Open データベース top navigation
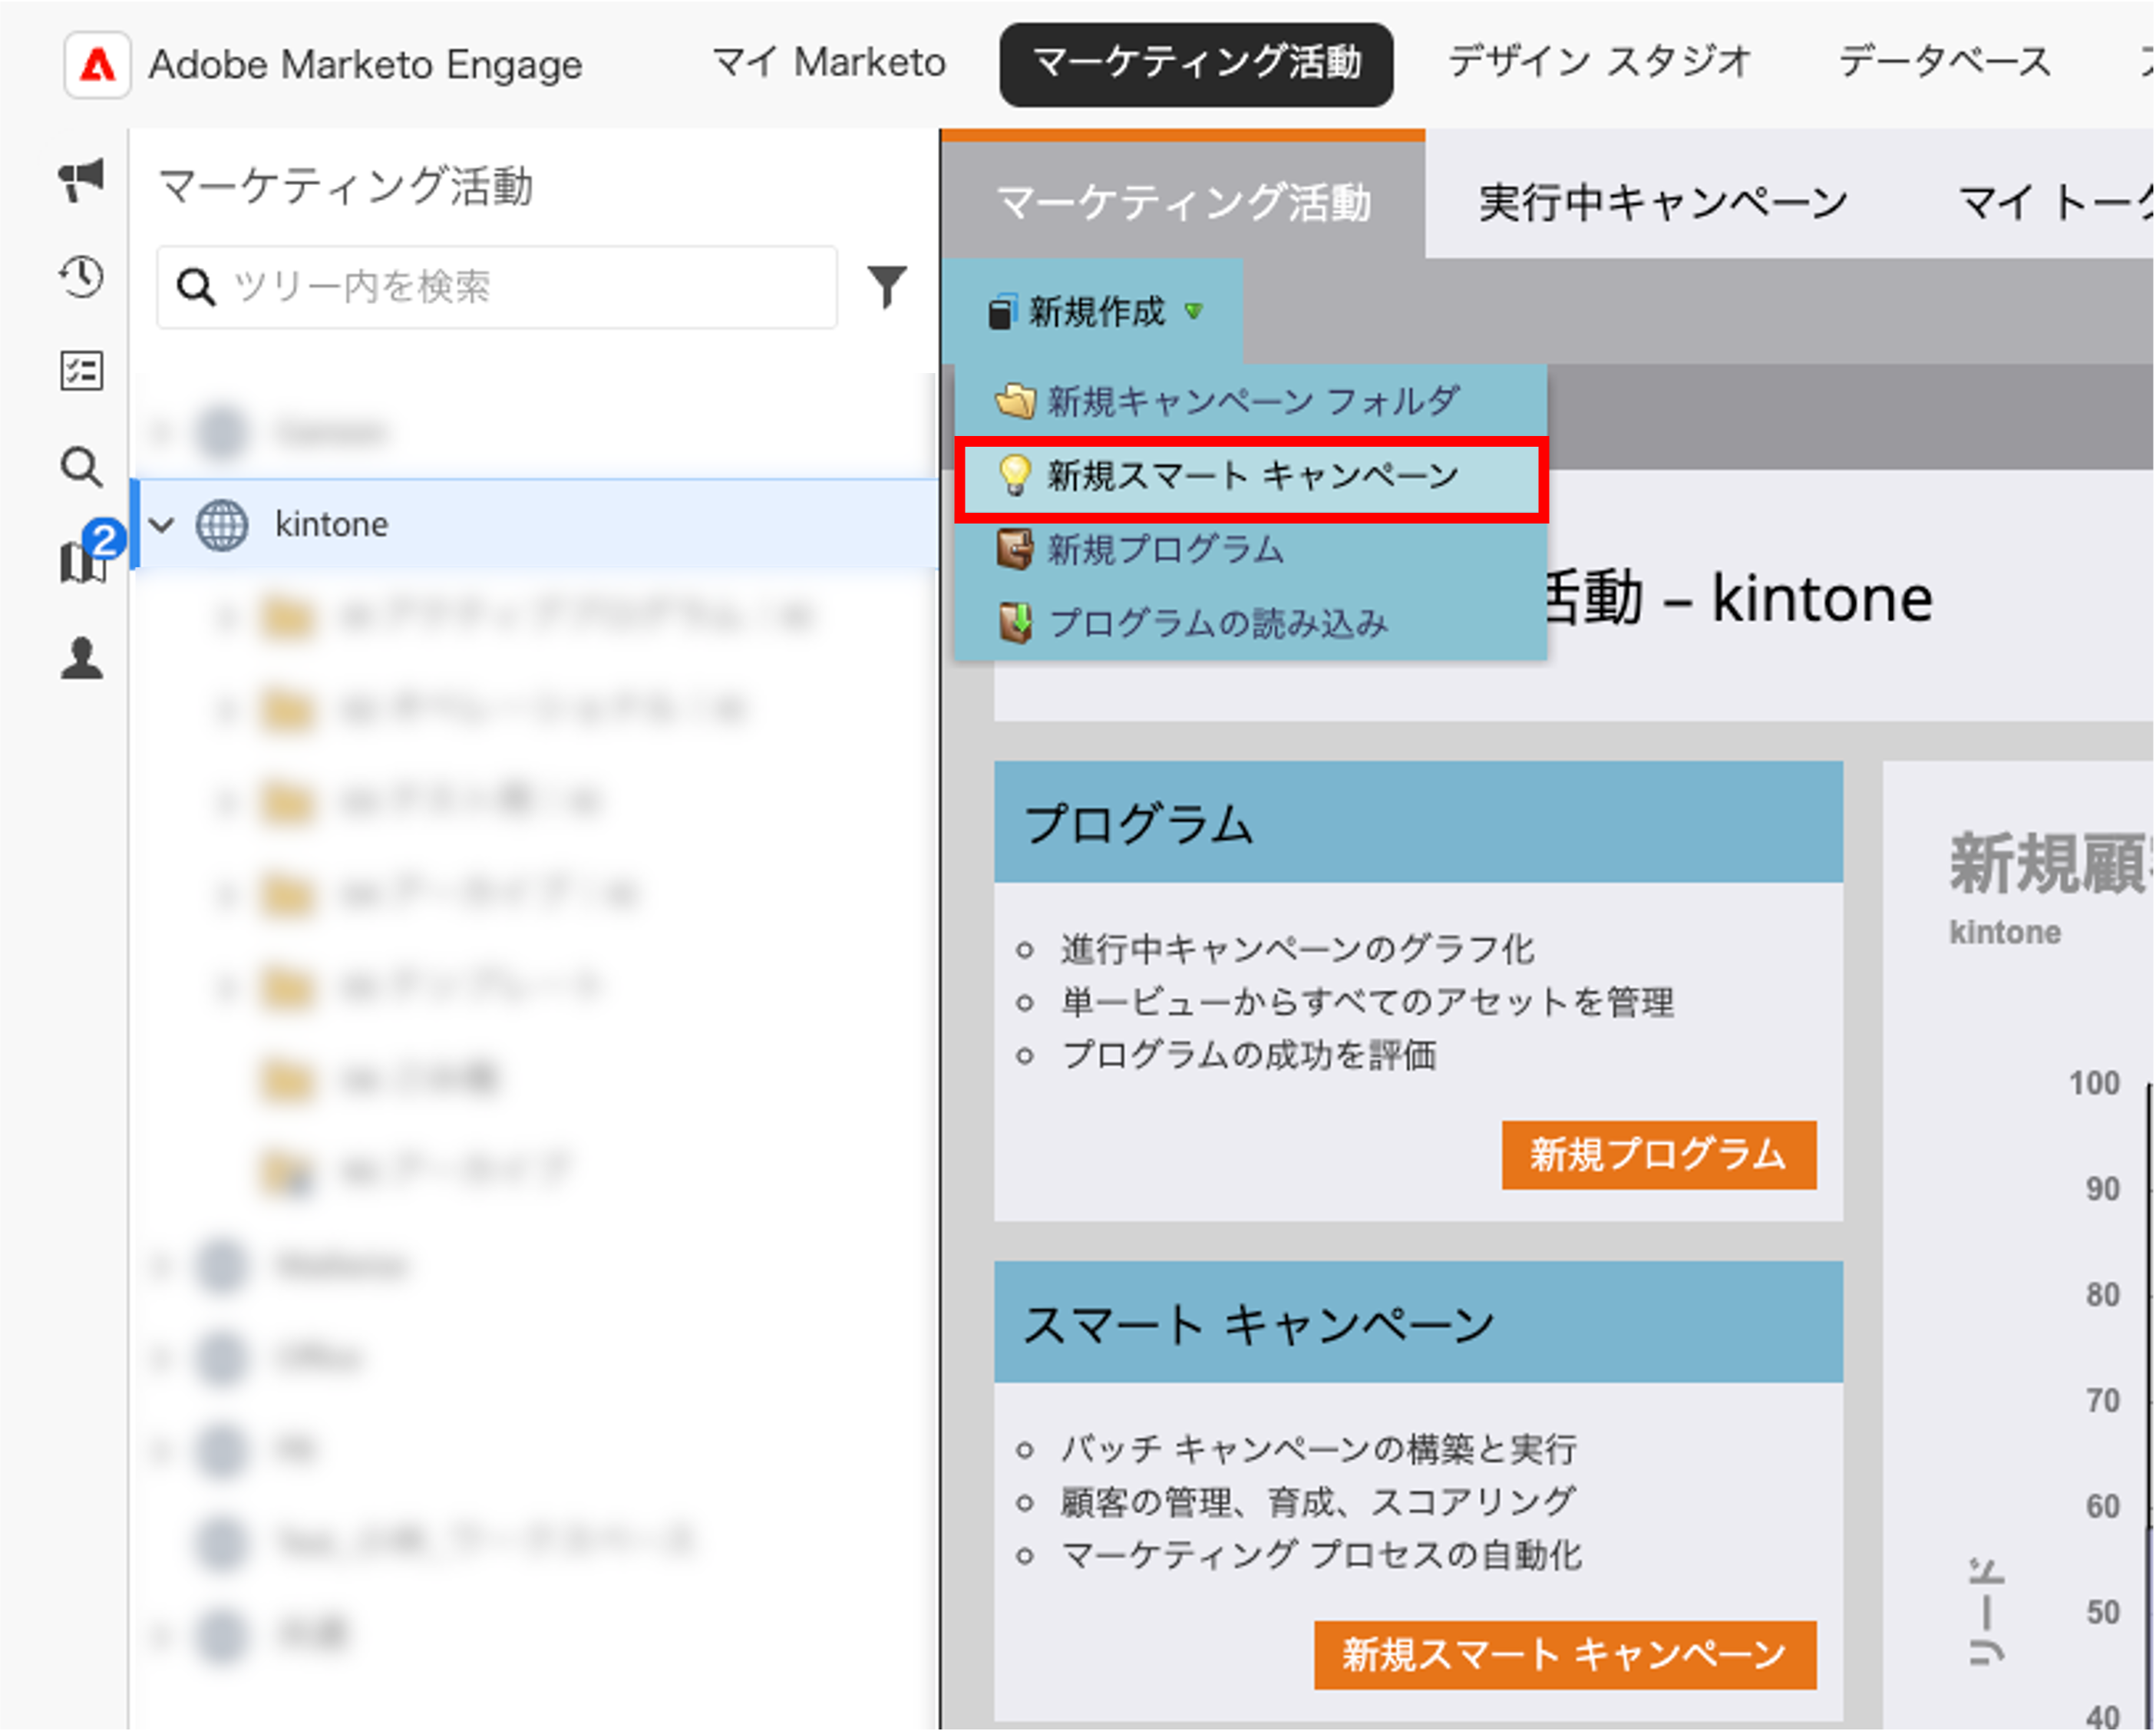This screenshot has height=1731, width=2156. tap(1945, 63)
